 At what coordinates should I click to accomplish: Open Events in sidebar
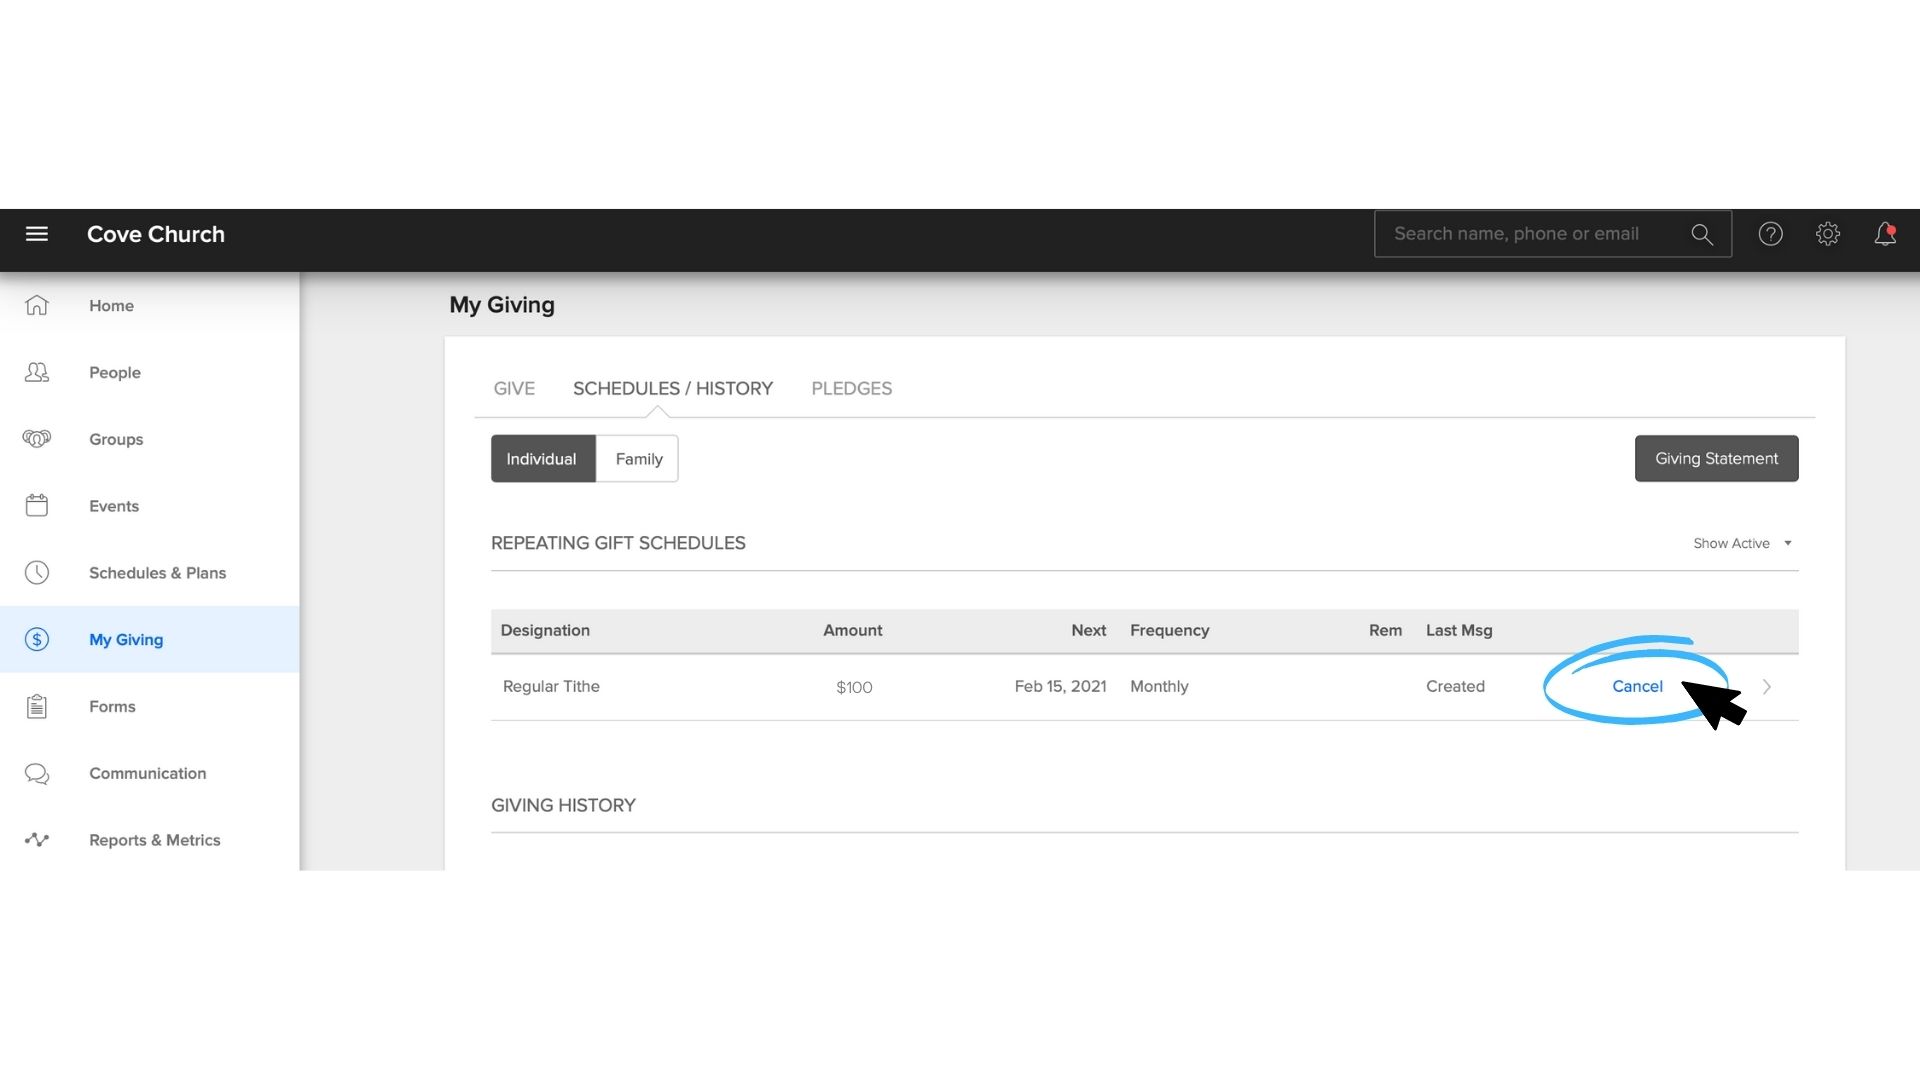(x=150, y=506)
